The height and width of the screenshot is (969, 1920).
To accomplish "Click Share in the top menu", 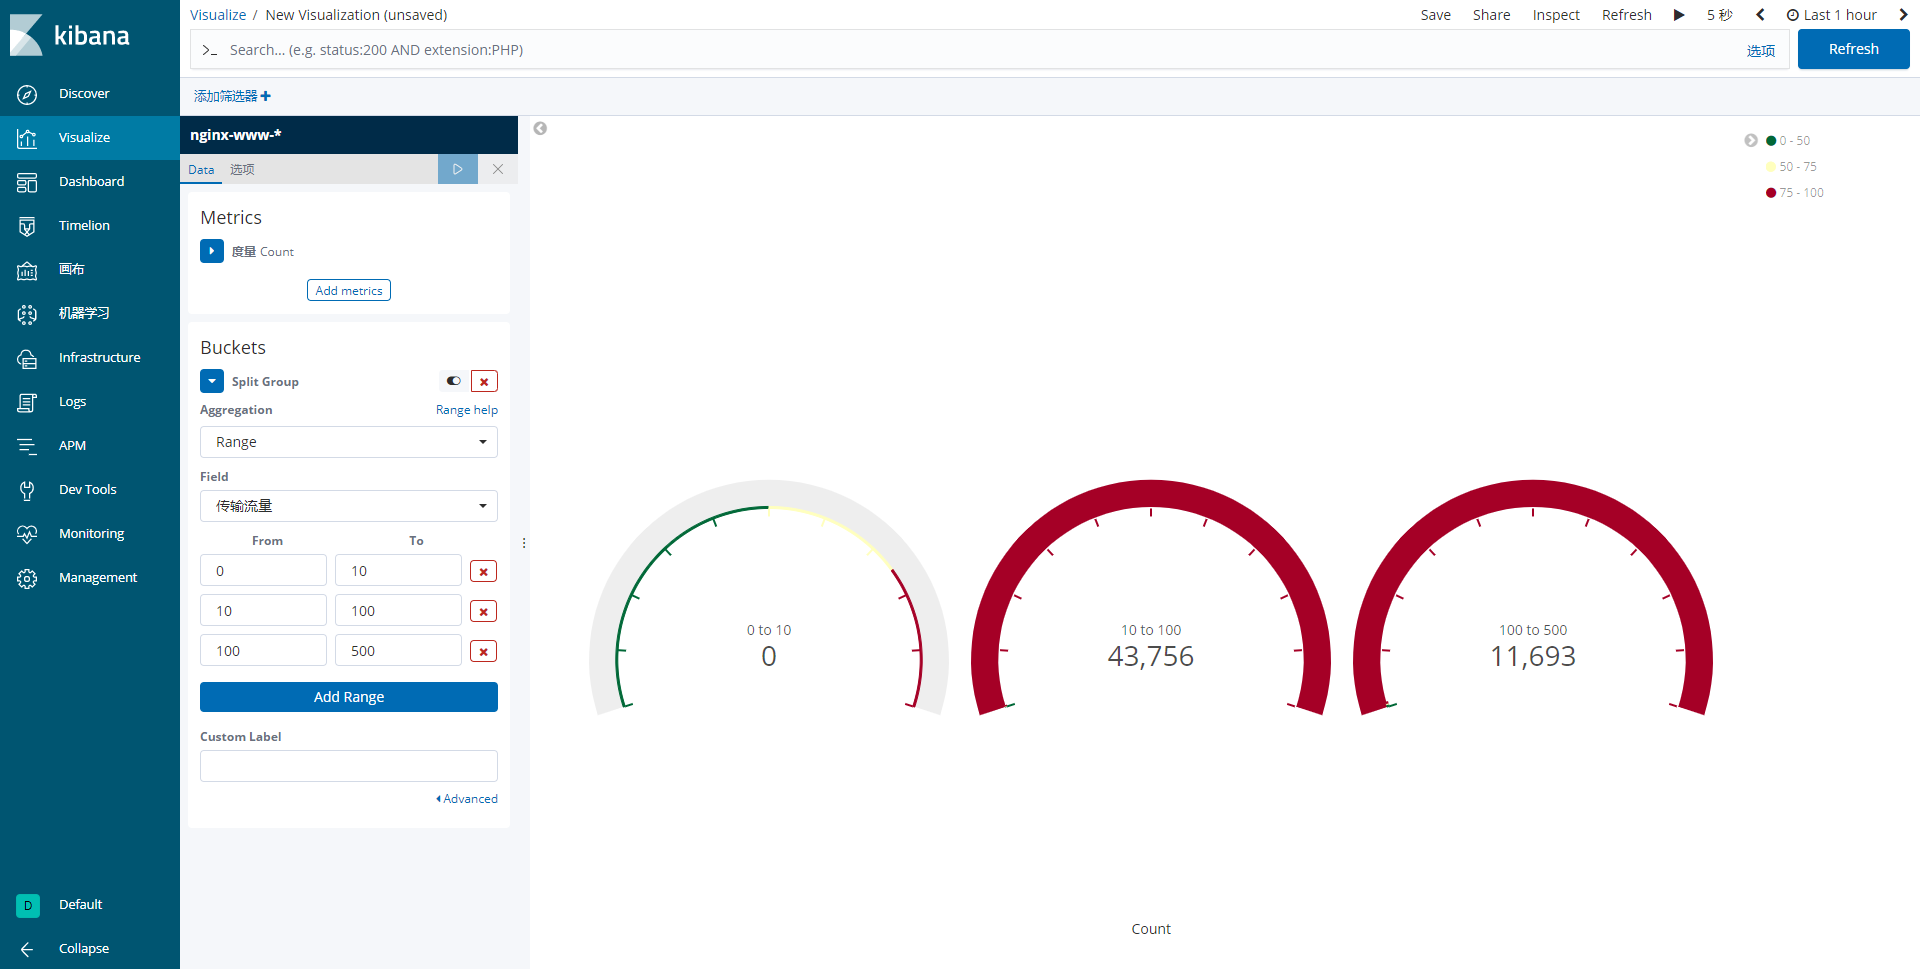I will click(1491, 15).
